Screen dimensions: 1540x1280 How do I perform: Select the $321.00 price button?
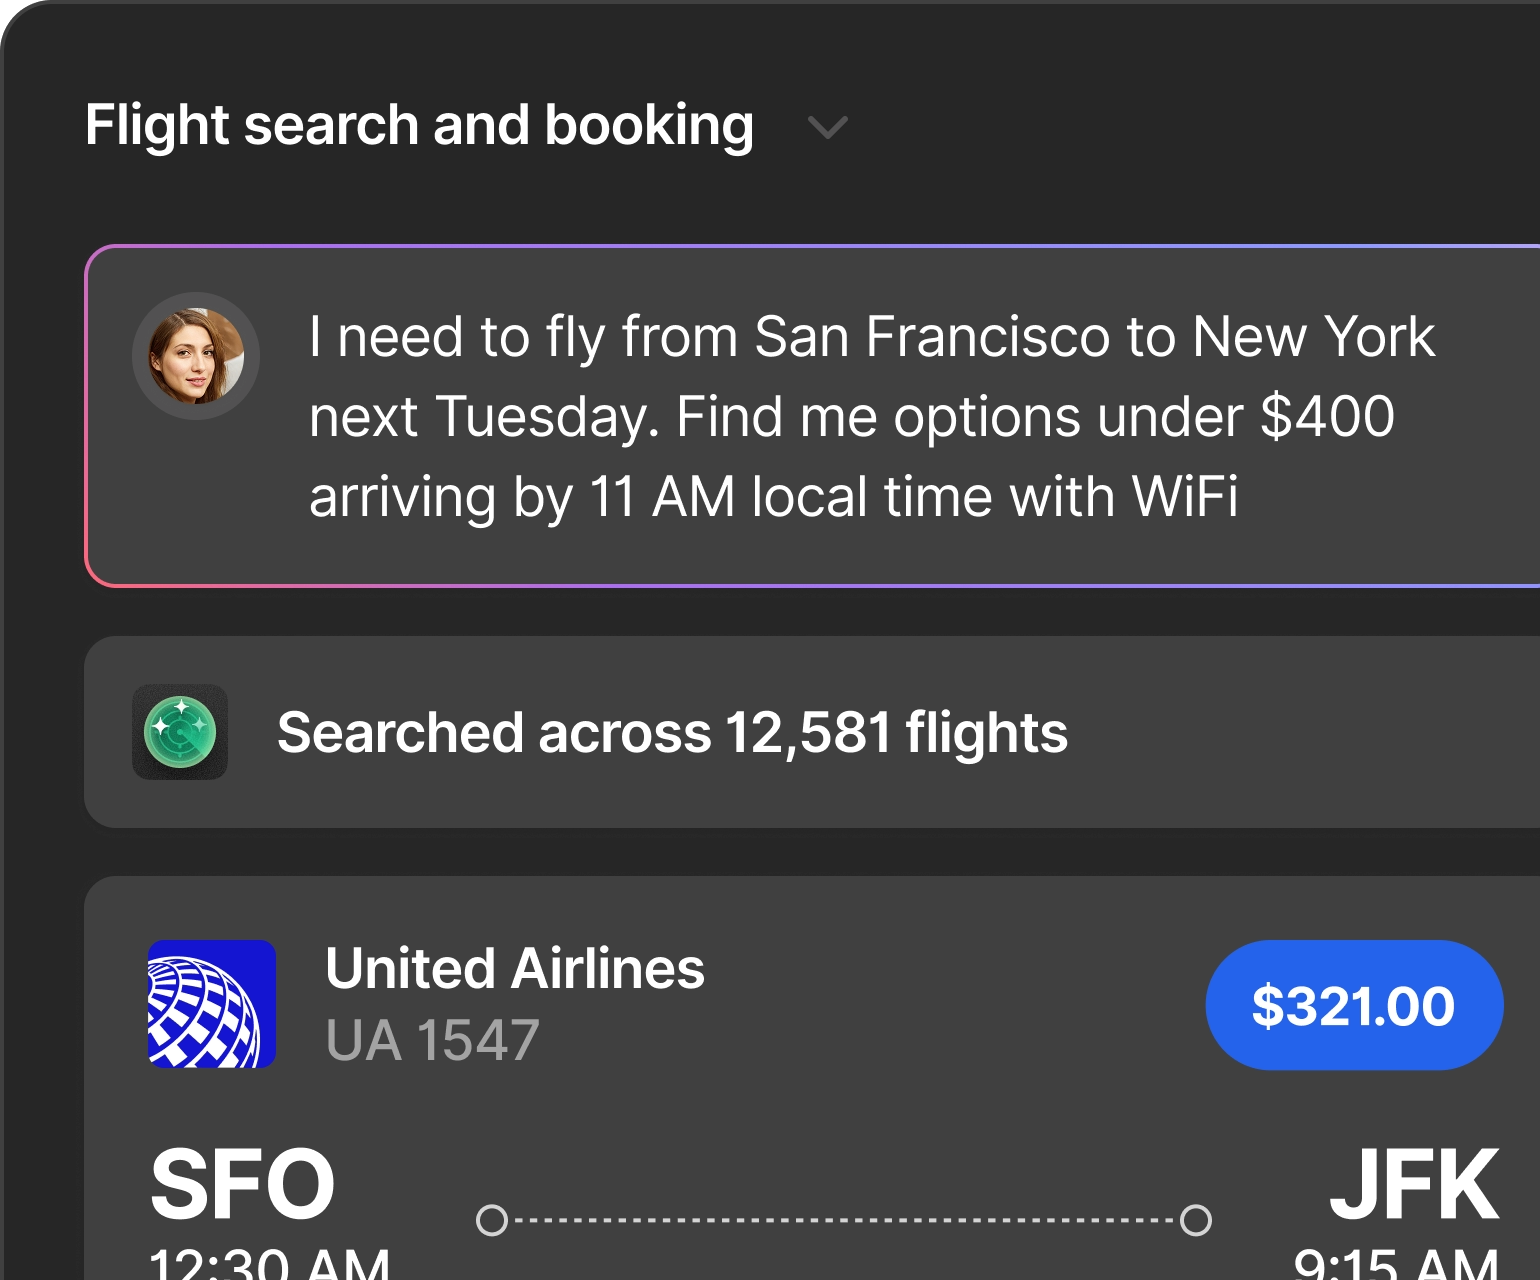pos(1354,1005)
